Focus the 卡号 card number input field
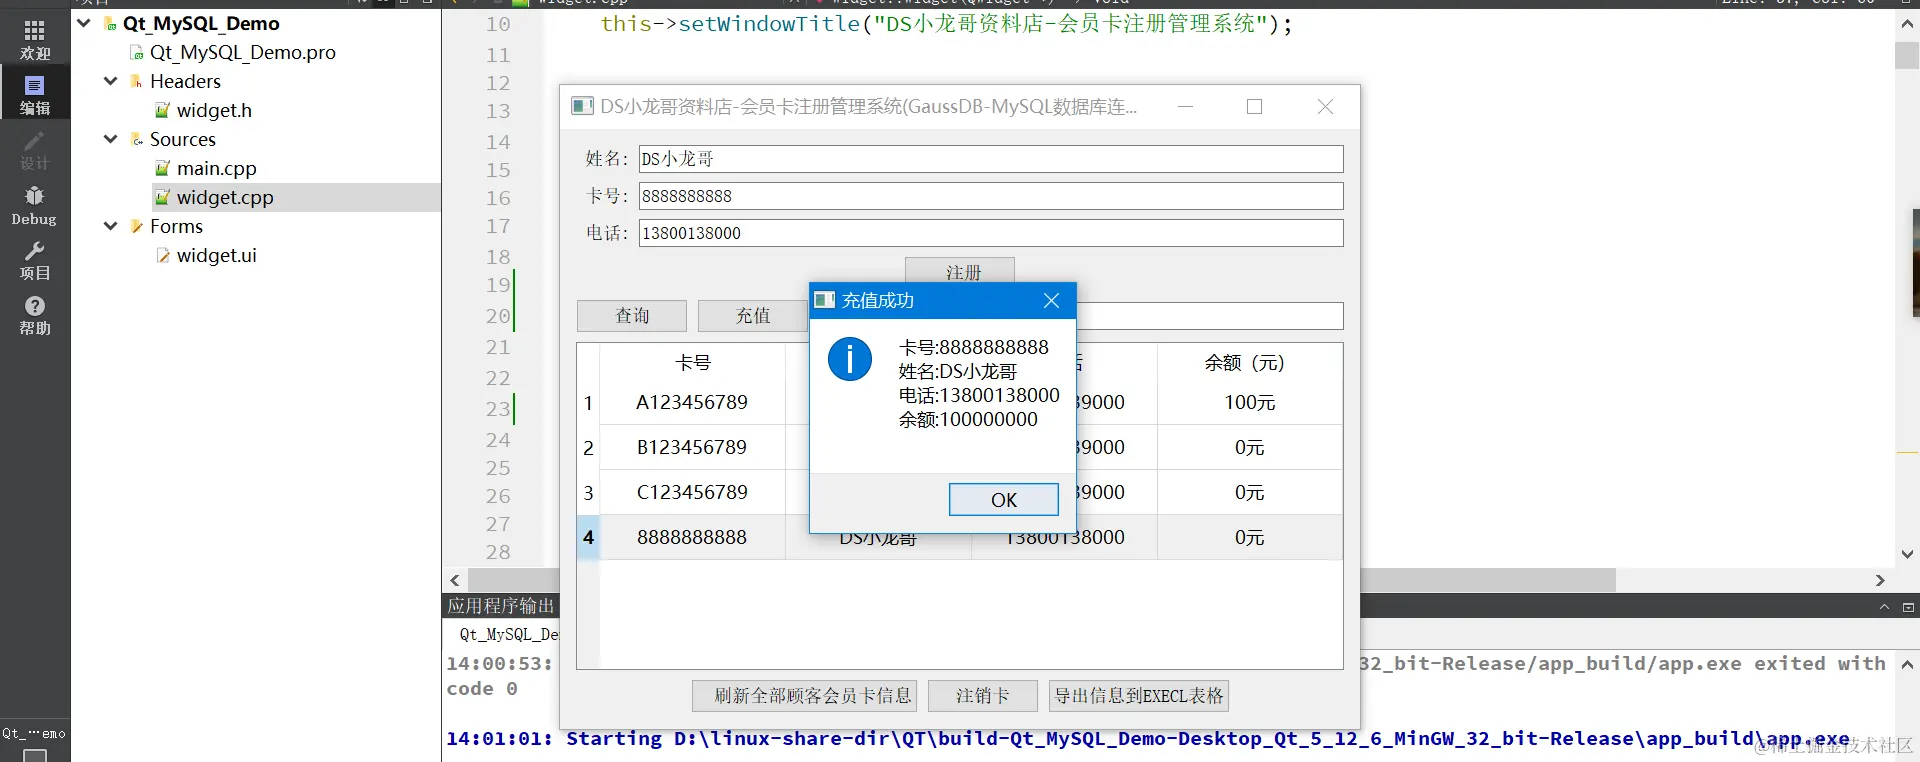The height and width of the screenshot is (762, 1920). coord(991,196)
